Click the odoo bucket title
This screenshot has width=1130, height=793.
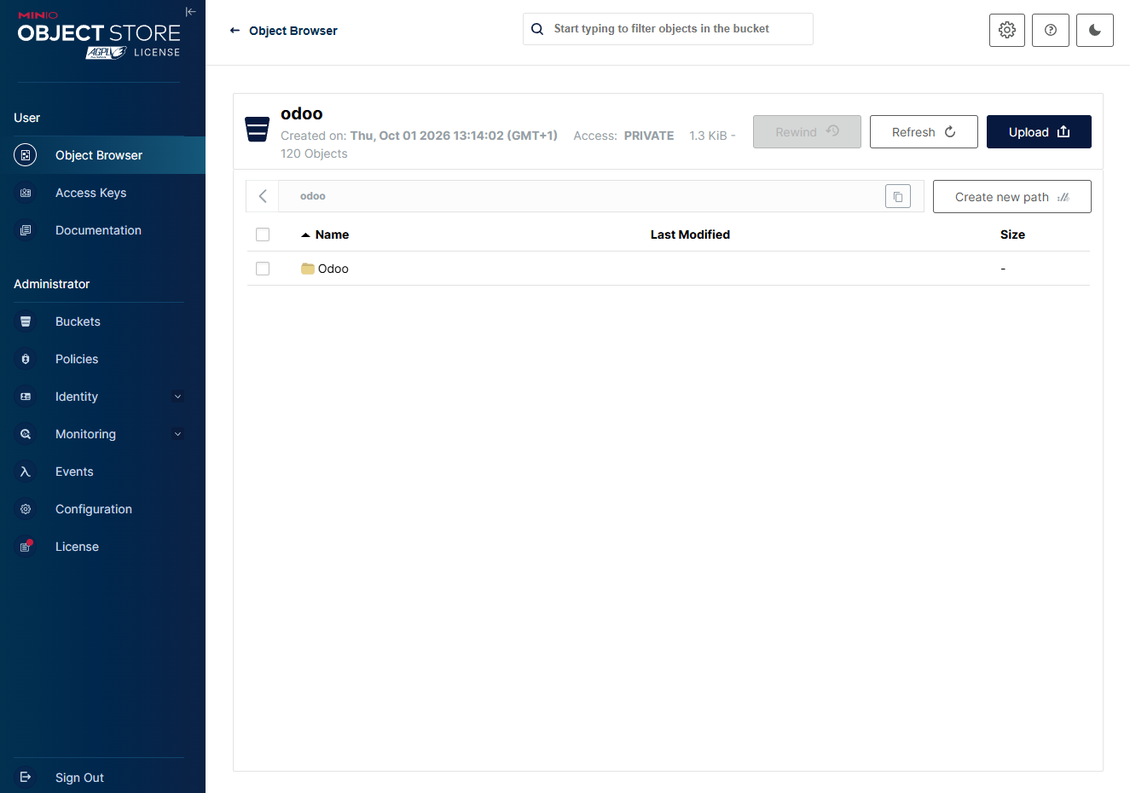tap(301, 113)
